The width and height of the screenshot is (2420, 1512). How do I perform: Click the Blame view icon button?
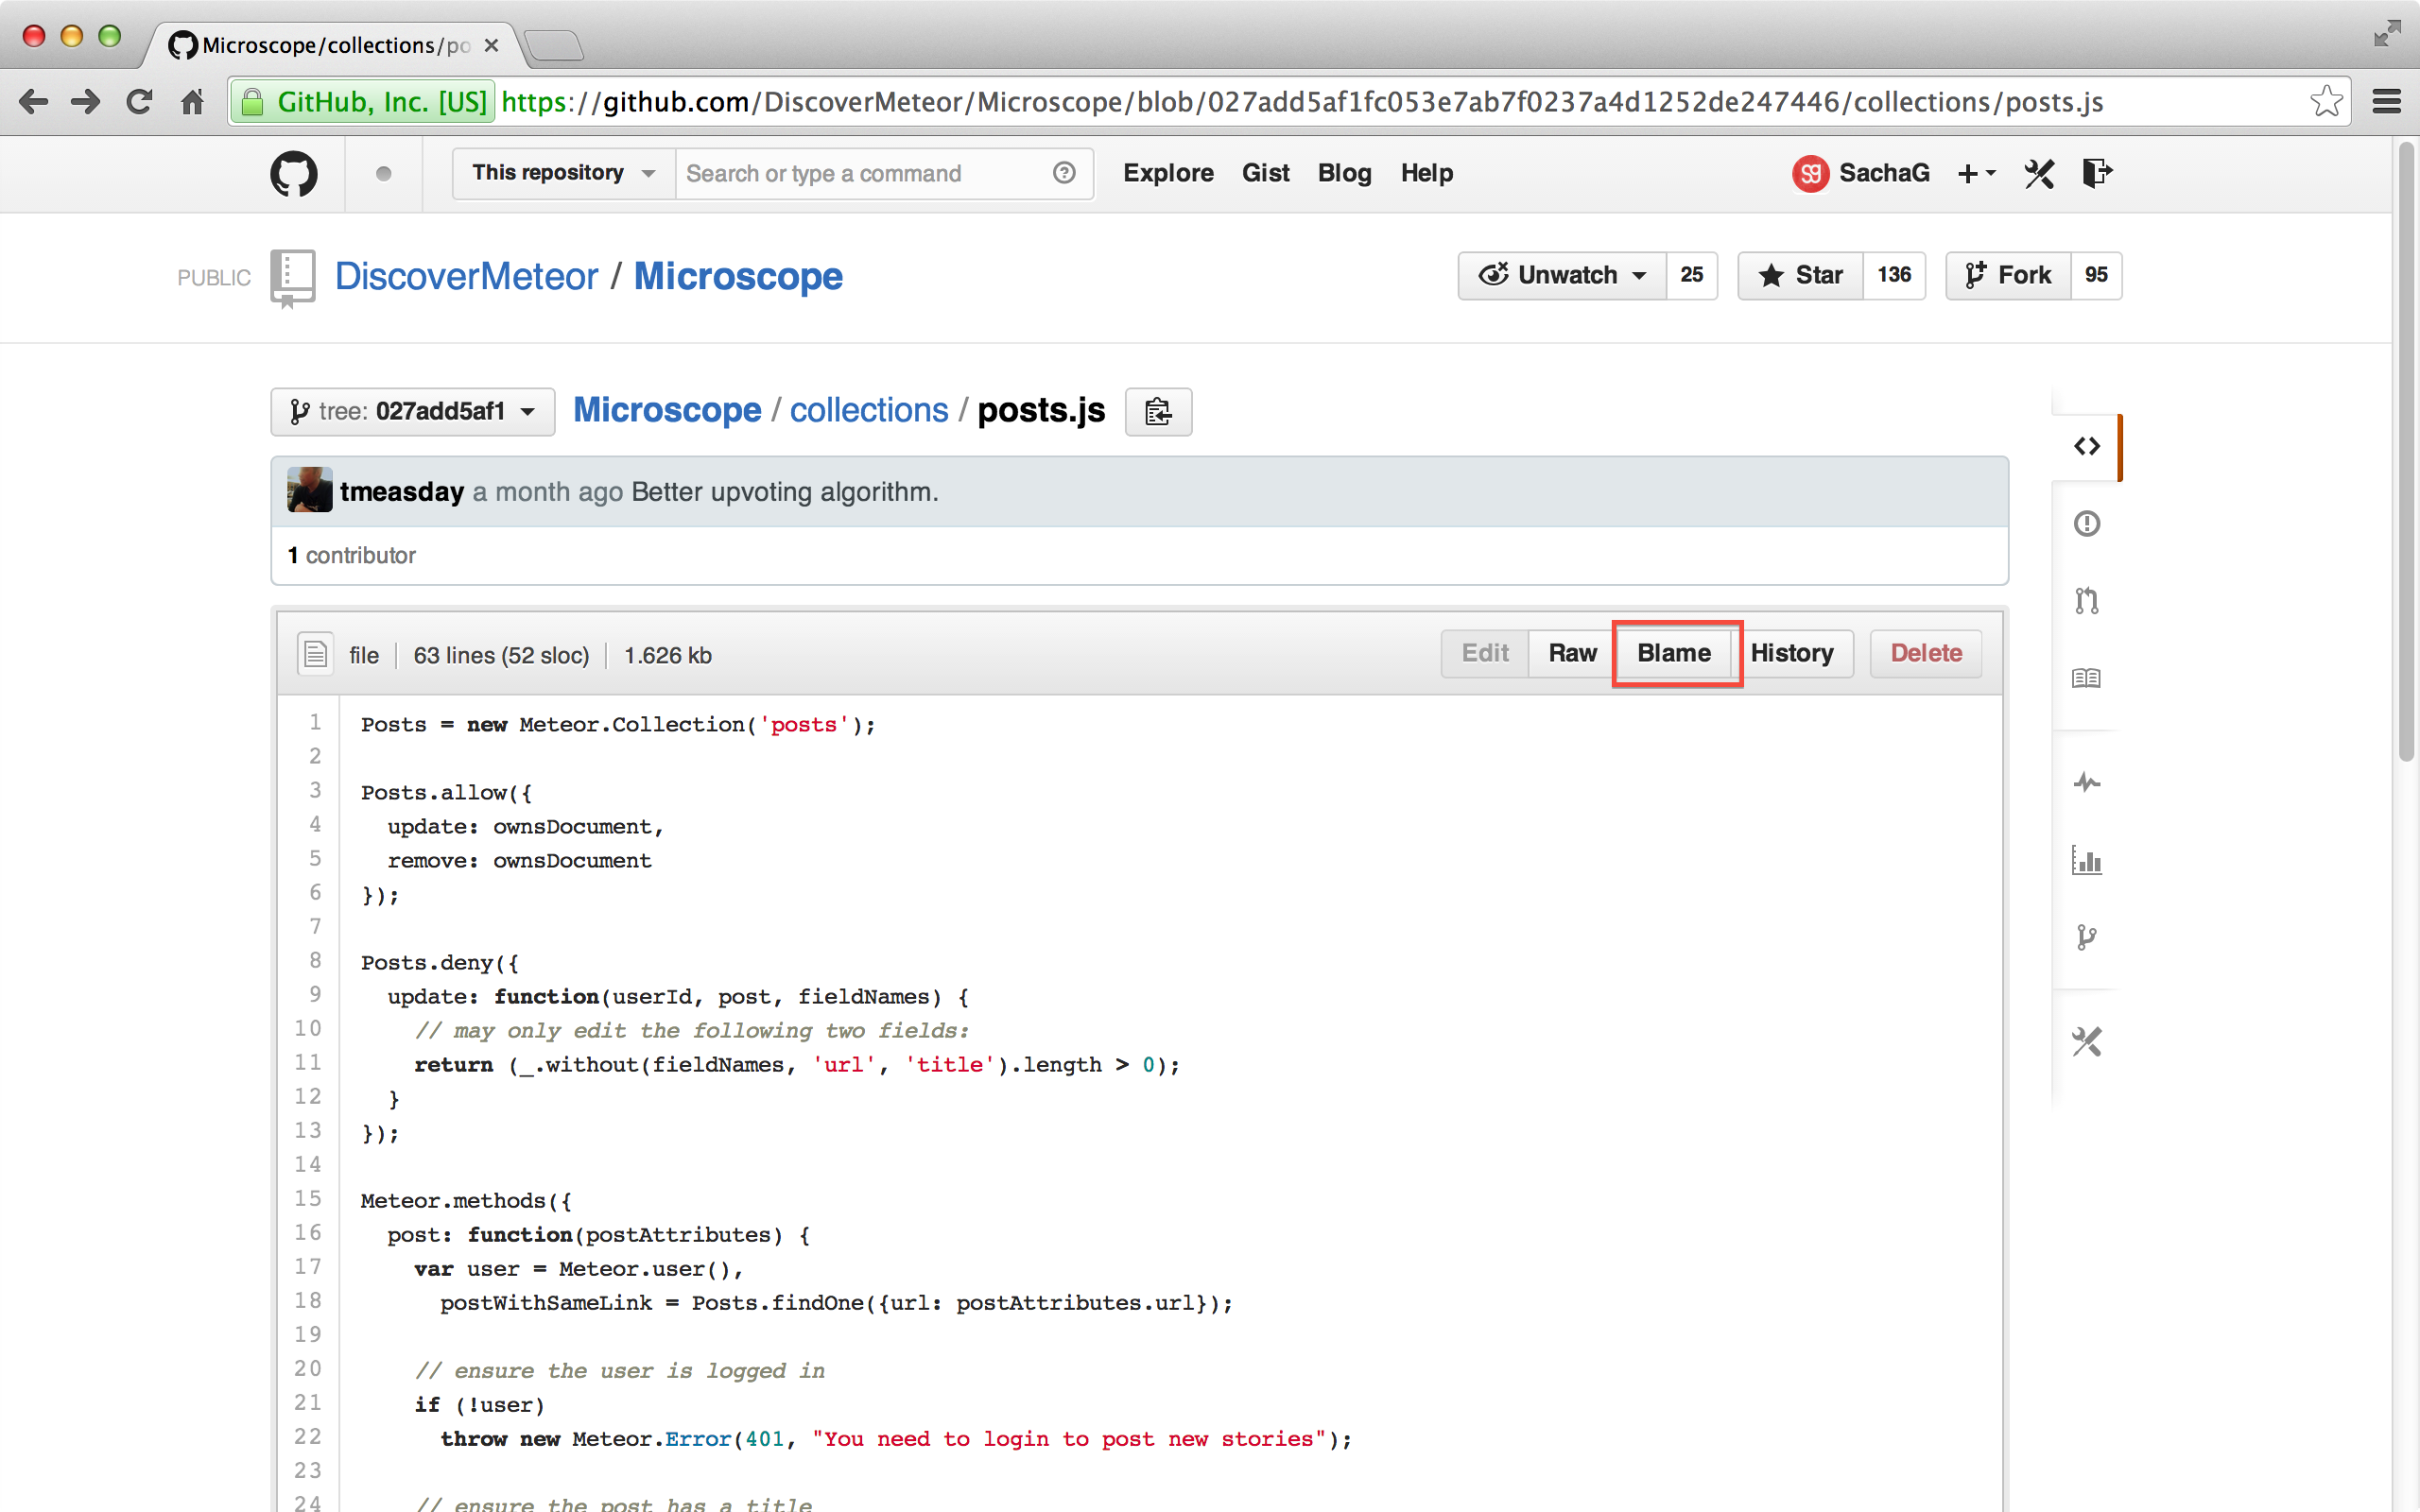[1672, 653]
